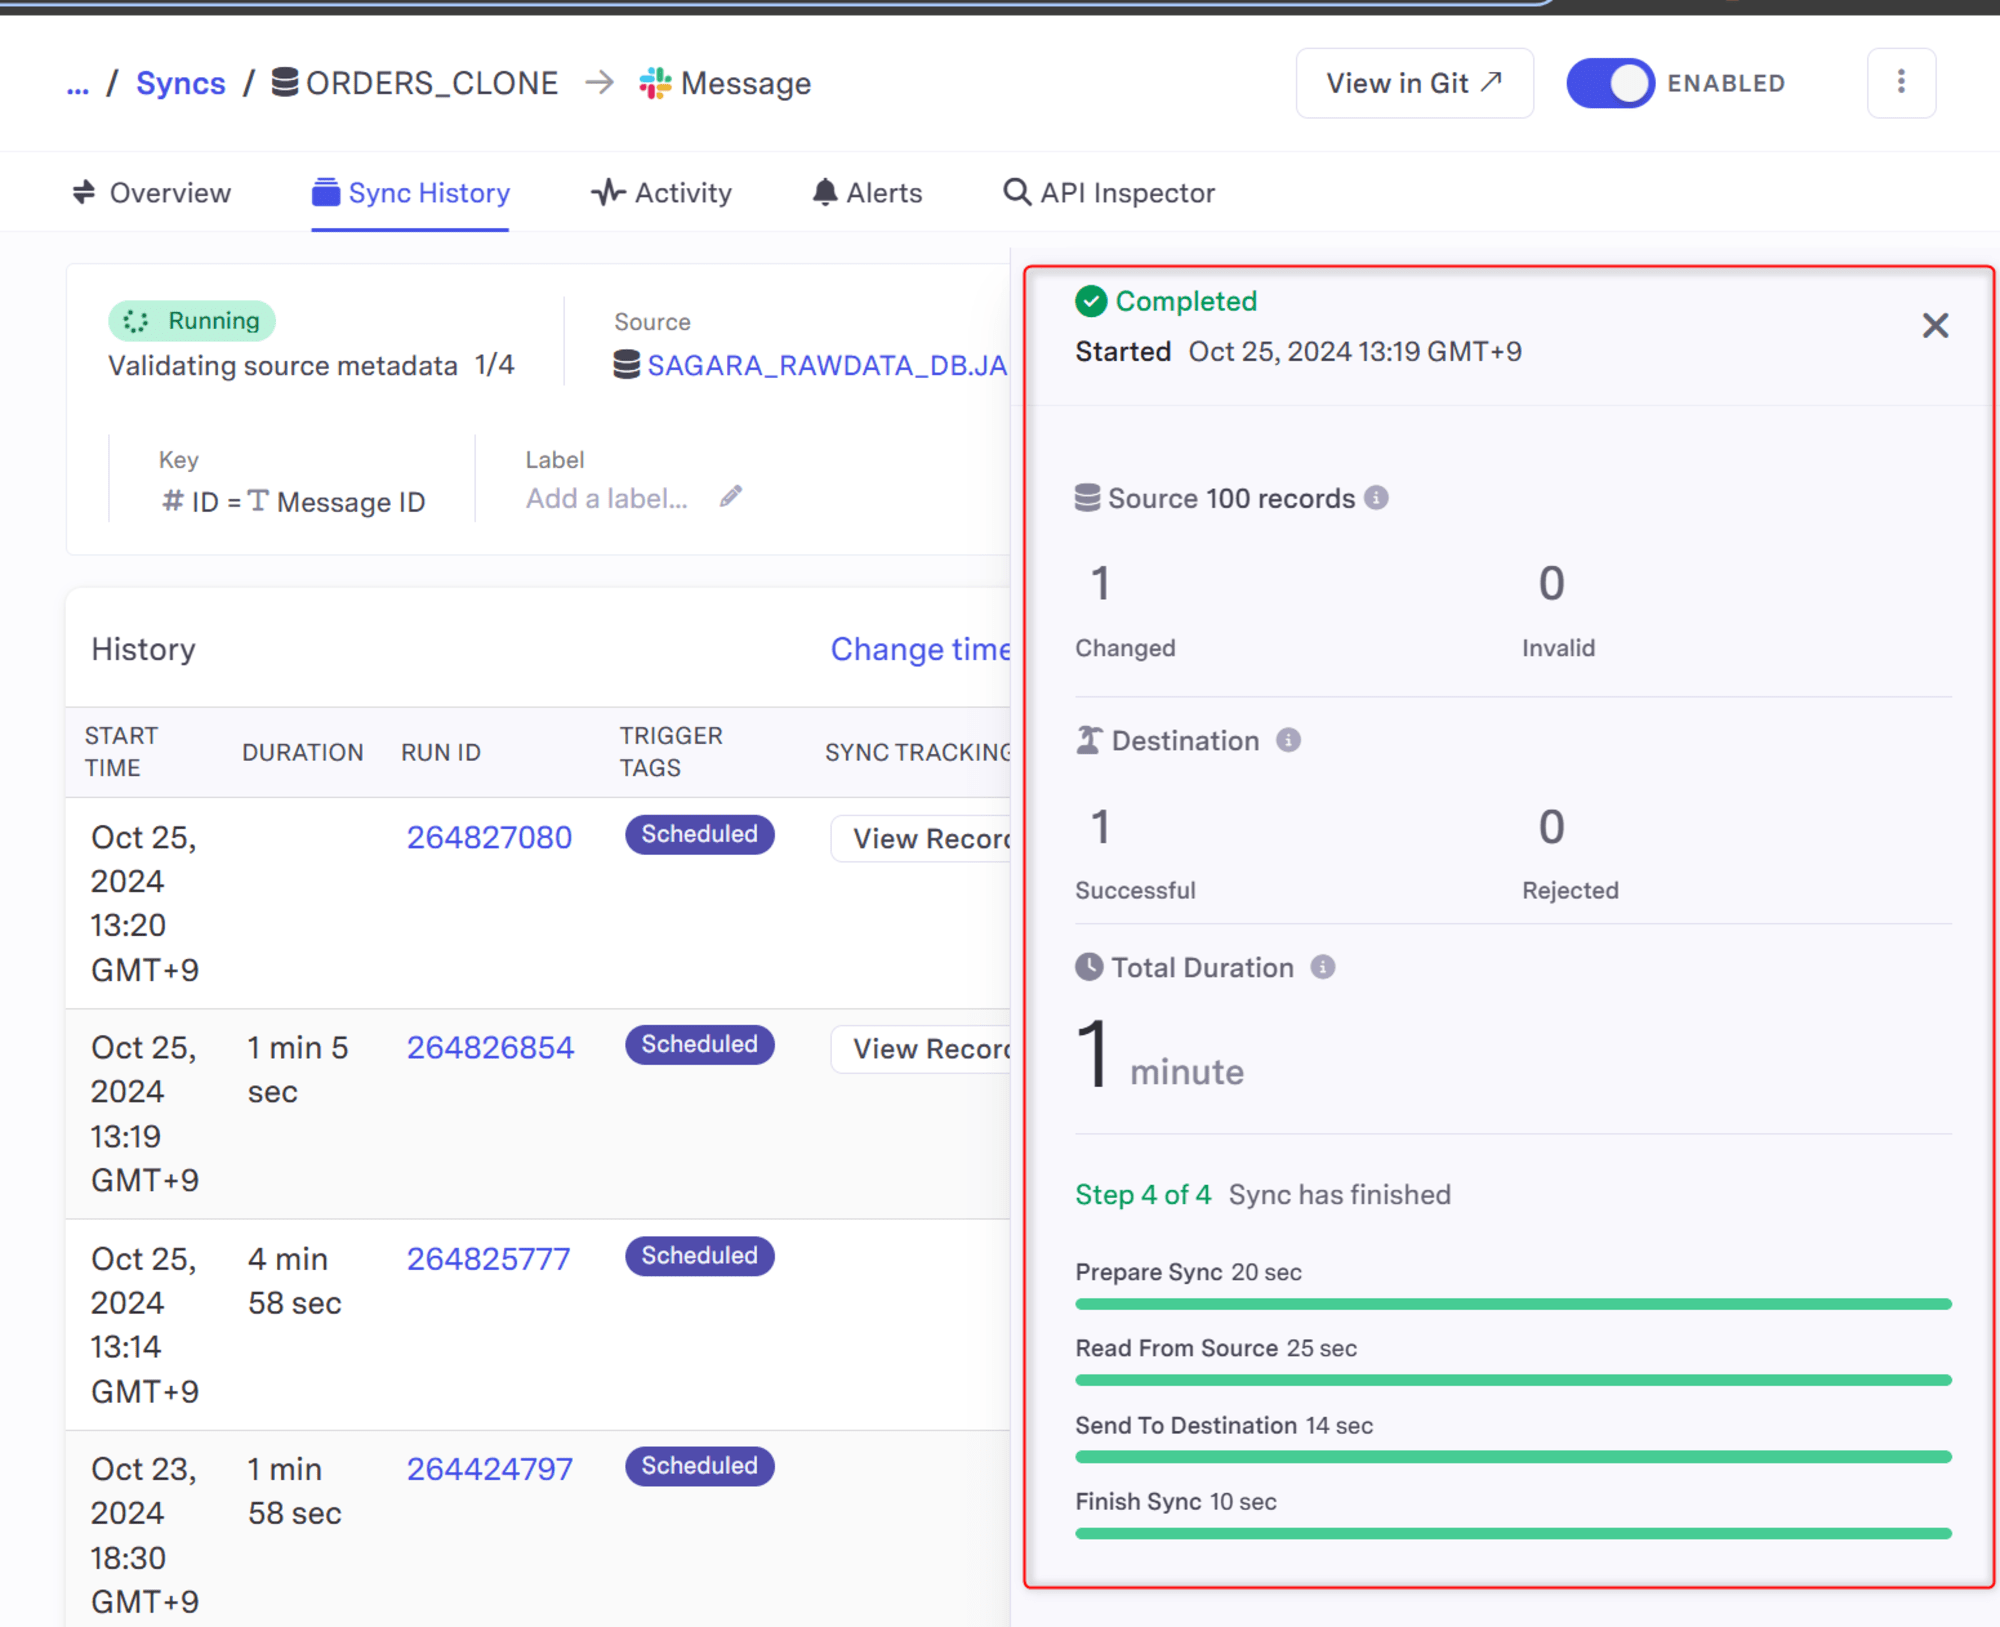Image resolution: width=2000 pixels, height=1627 pixels.
Task: Click View Records for run 264826854
Action: tap(921, 1048)
